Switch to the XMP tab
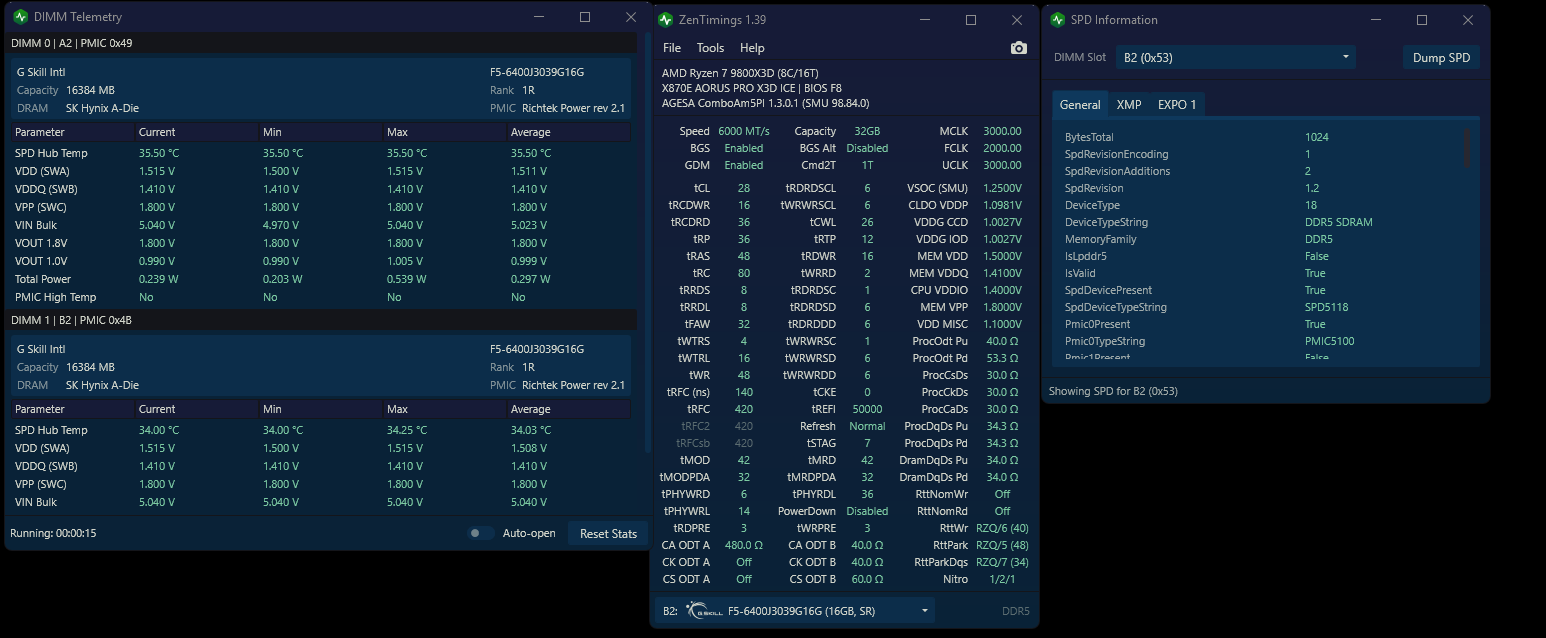 click(x=1129, y=104)
